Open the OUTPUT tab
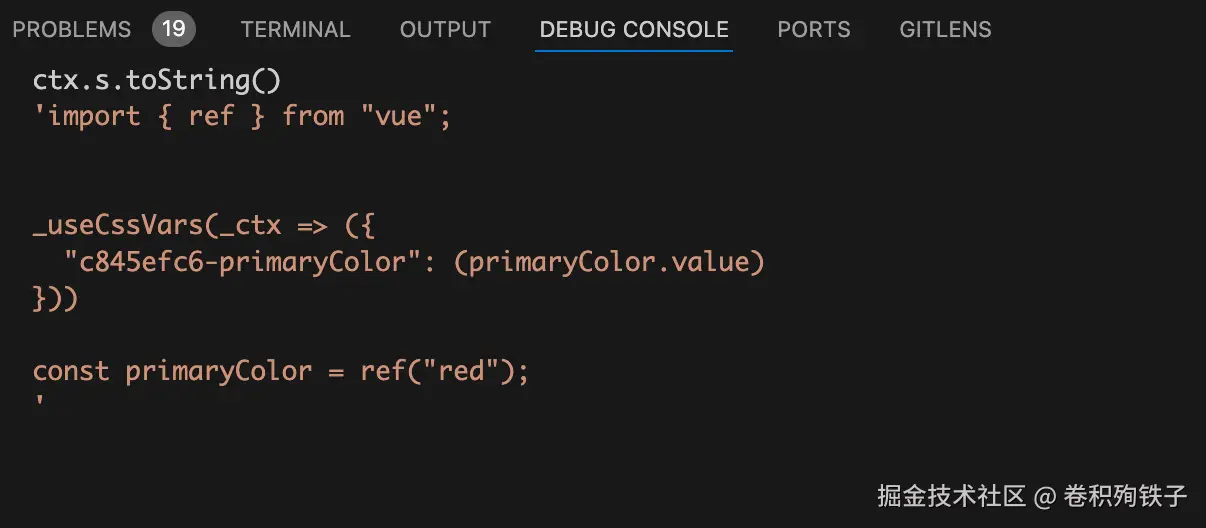Viewport: 1206px width, 528px height. [x=445, y=29]
